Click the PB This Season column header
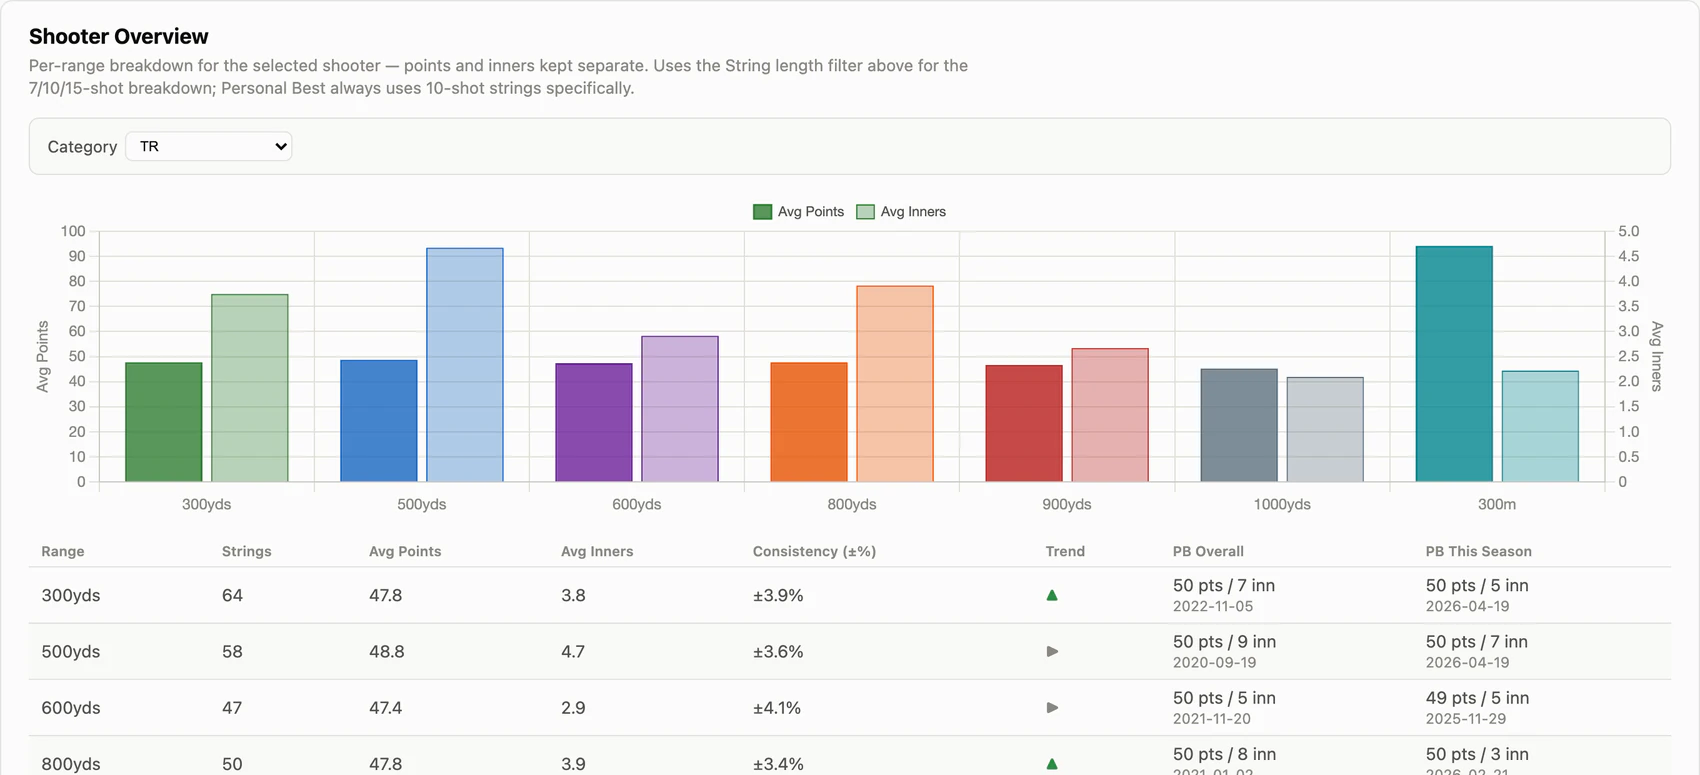Image resolution: width=1700 pixels, height=775 pixels. point(1478,551)
